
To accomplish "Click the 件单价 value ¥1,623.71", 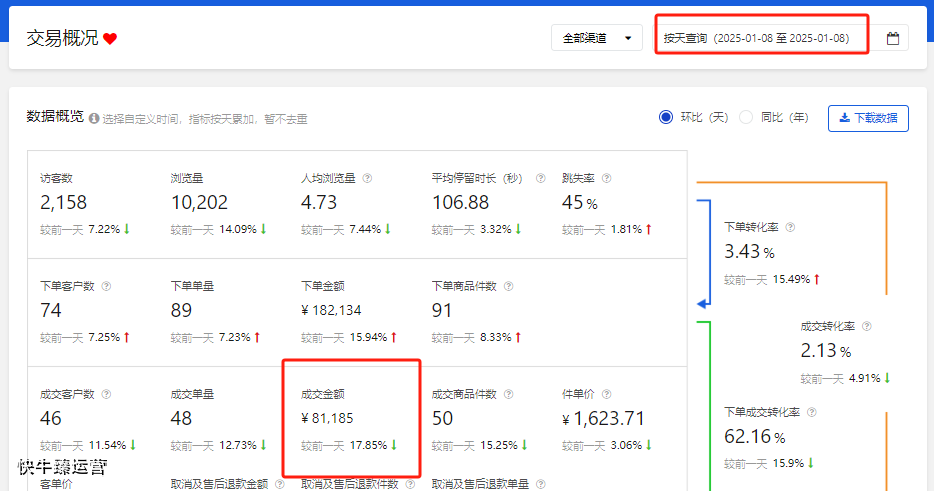I will pyautogui.click(x=603, y=418).
